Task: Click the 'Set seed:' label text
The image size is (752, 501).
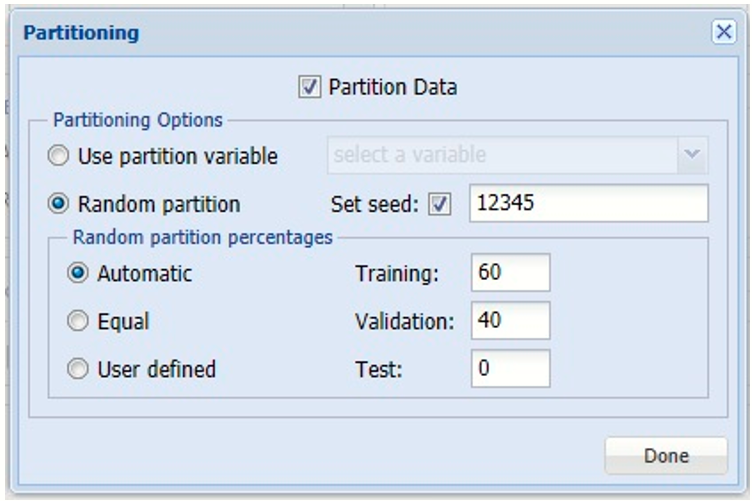Action: (x=375, y=204)
